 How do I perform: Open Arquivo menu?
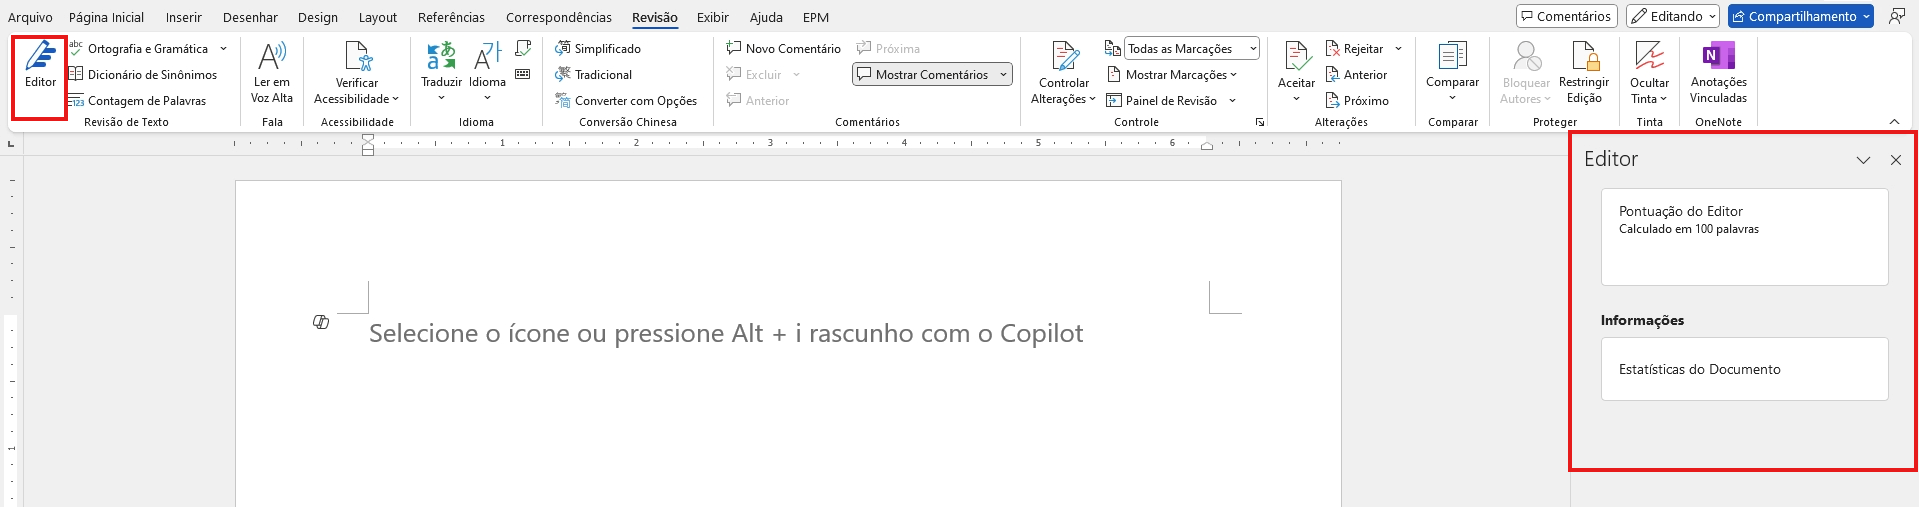pyautogui.click(x=30, y=17)
